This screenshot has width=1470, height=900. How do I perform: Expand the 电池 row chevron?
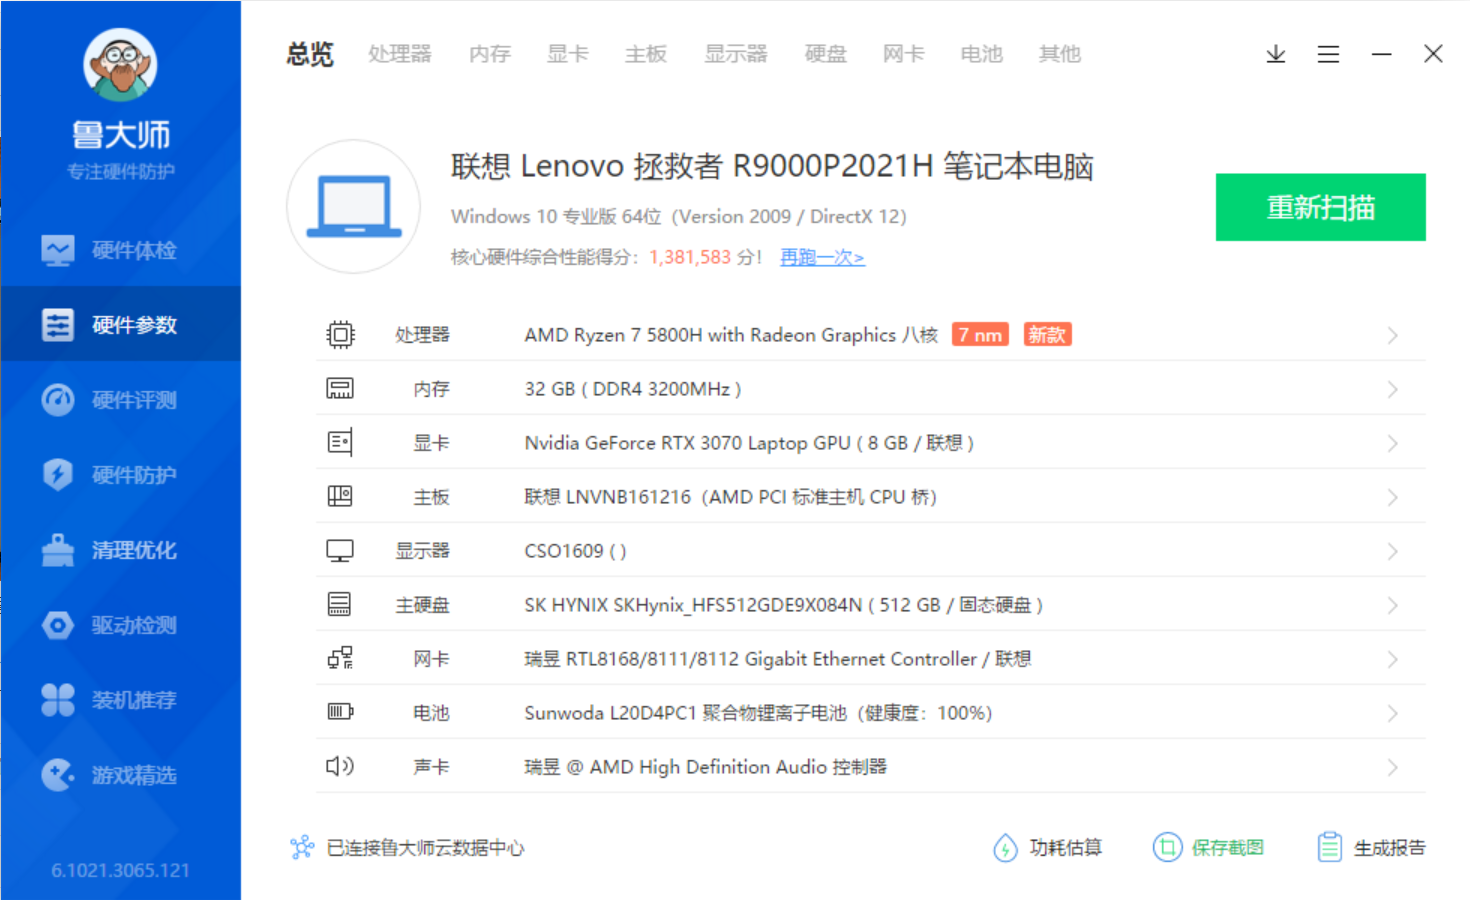(x=1392, y=713)
